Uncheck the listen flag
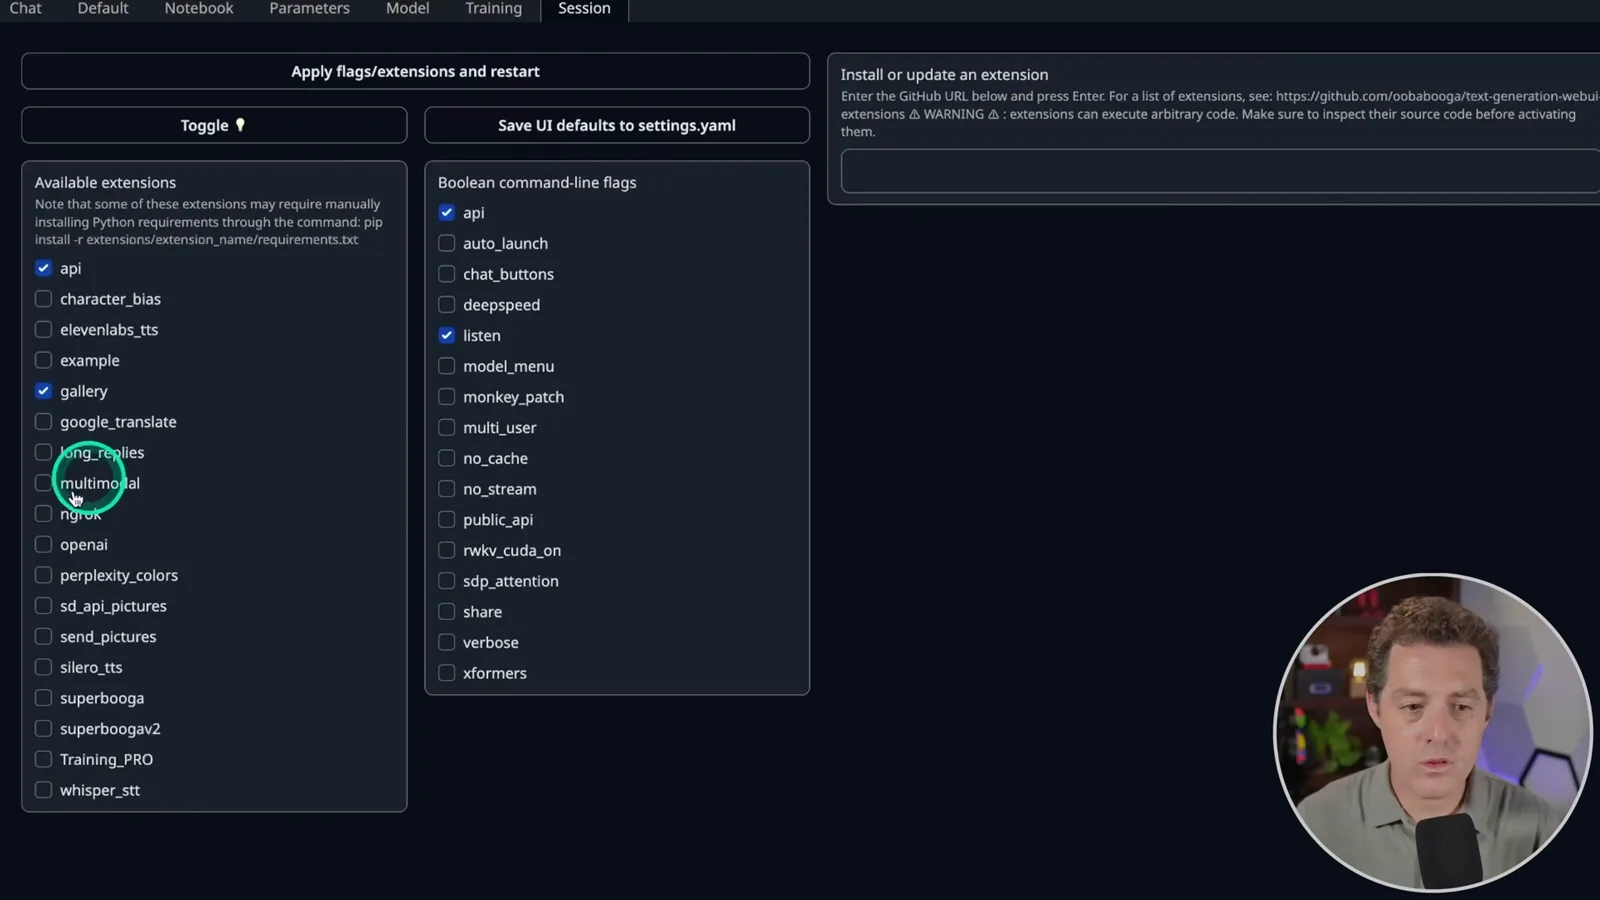 pyautogui.click(x=446, y=335)
